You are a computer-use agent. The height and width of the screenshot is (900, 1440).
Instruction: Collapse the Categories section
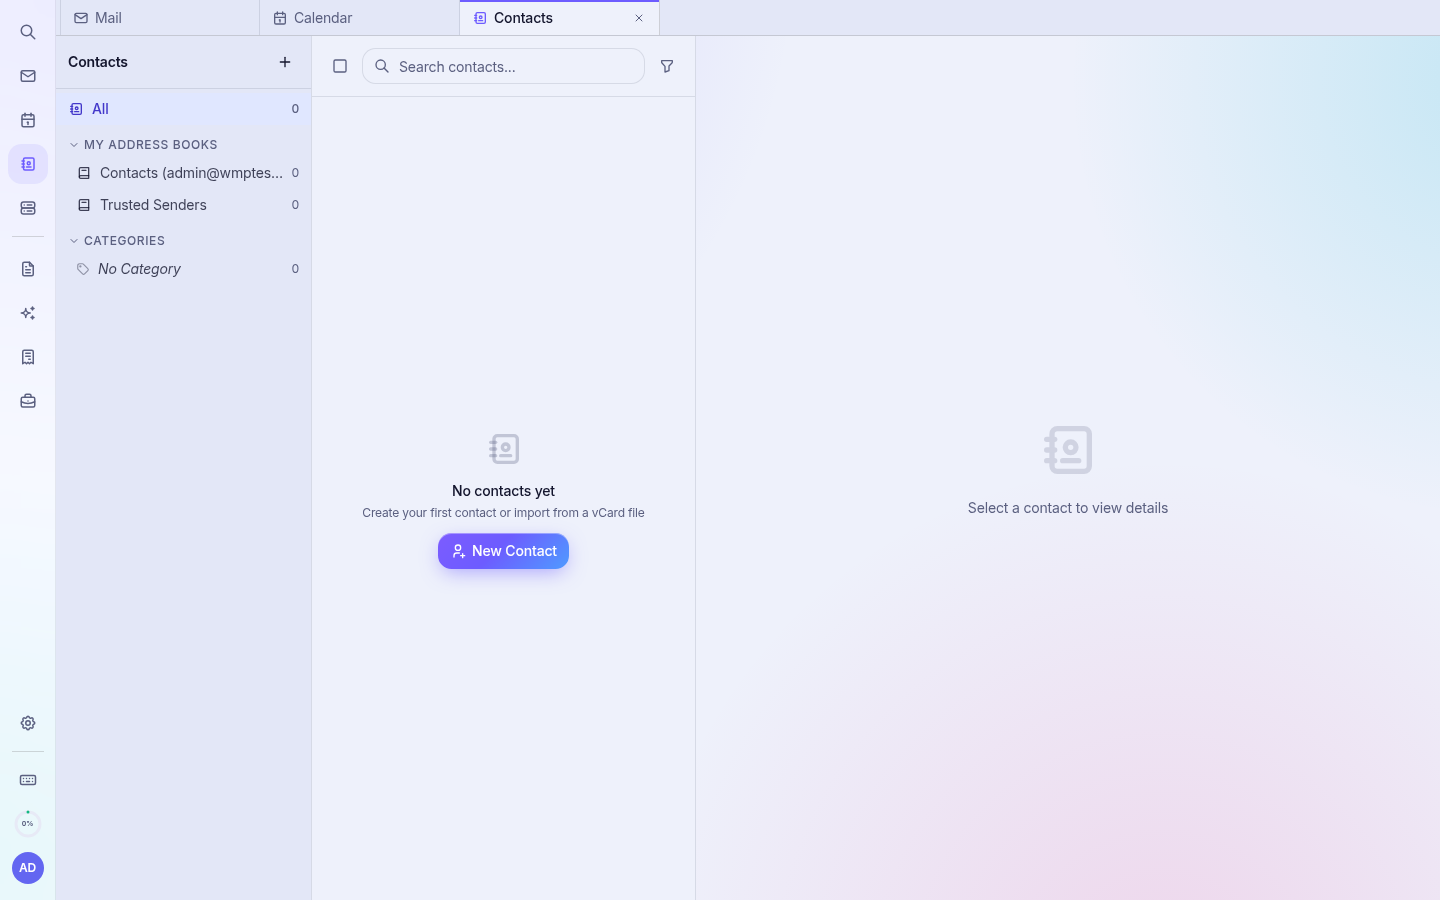74,241
